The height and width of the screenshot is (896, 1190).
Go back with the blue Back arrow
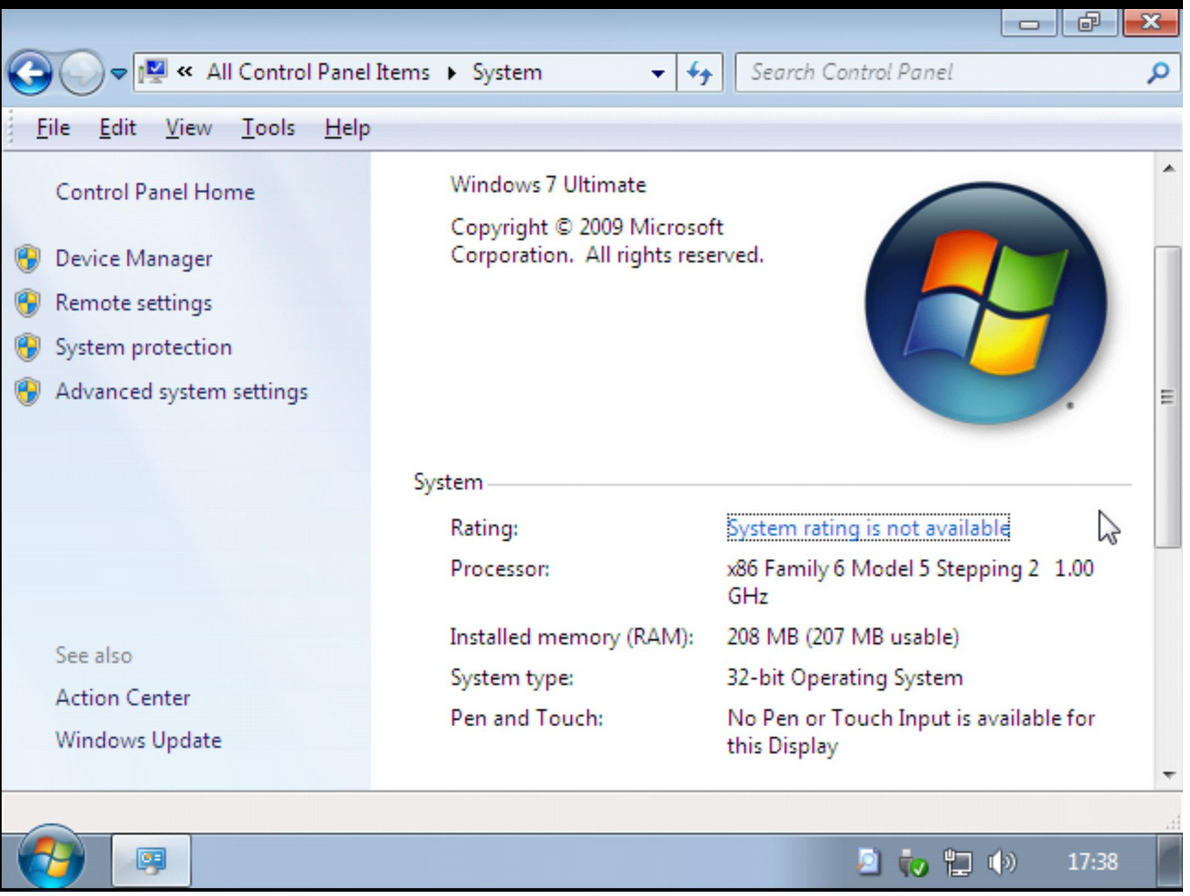(30, 74)
